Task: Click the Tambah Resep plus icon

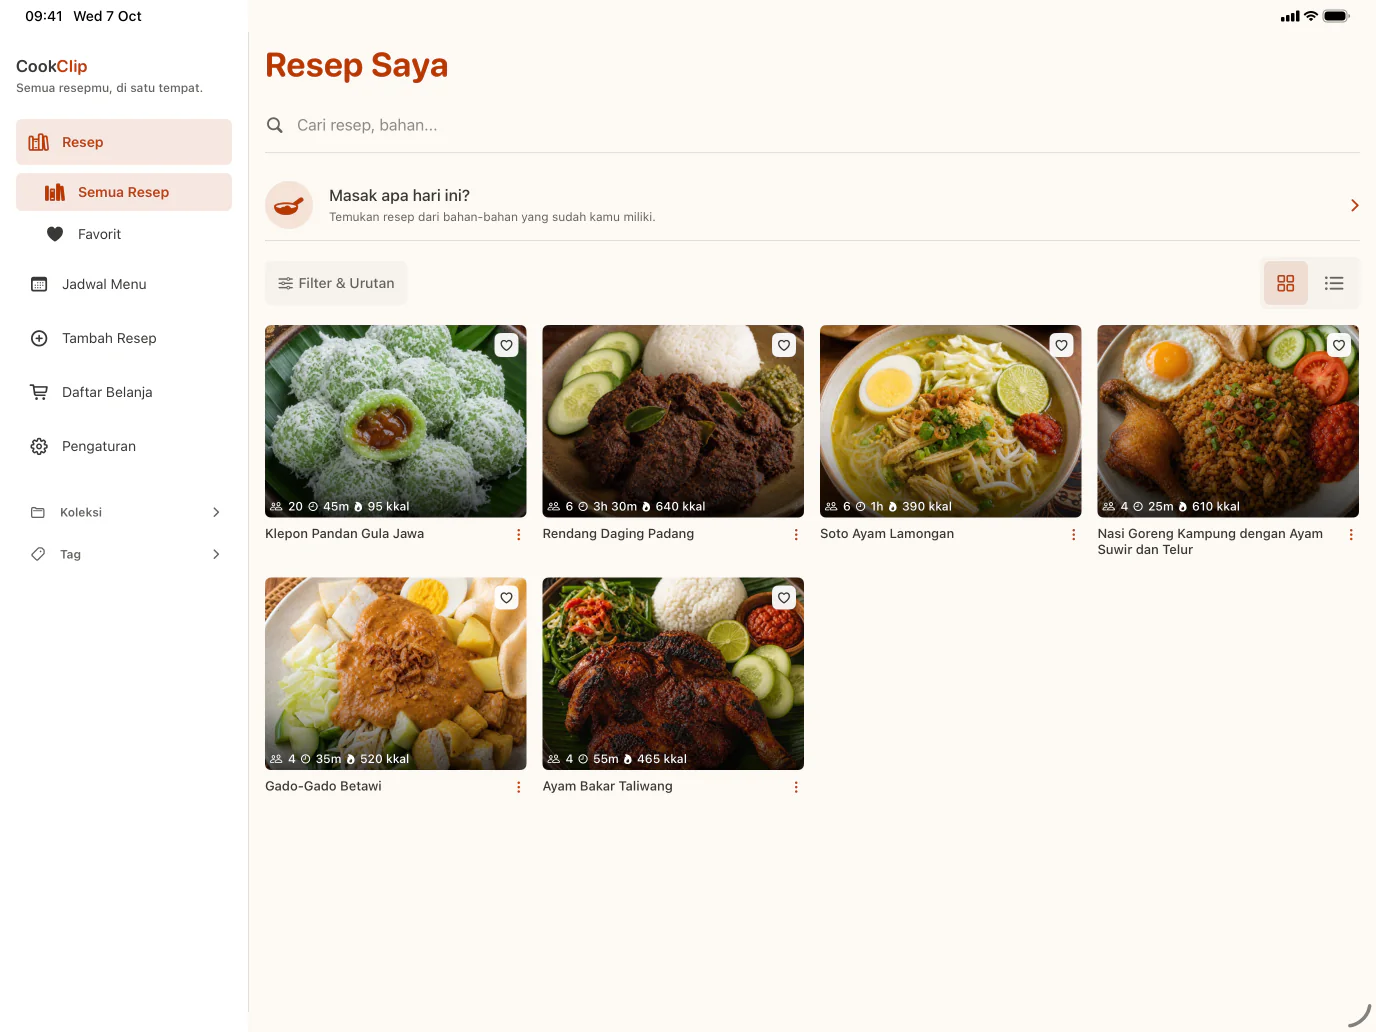Action: click(39, 338)
